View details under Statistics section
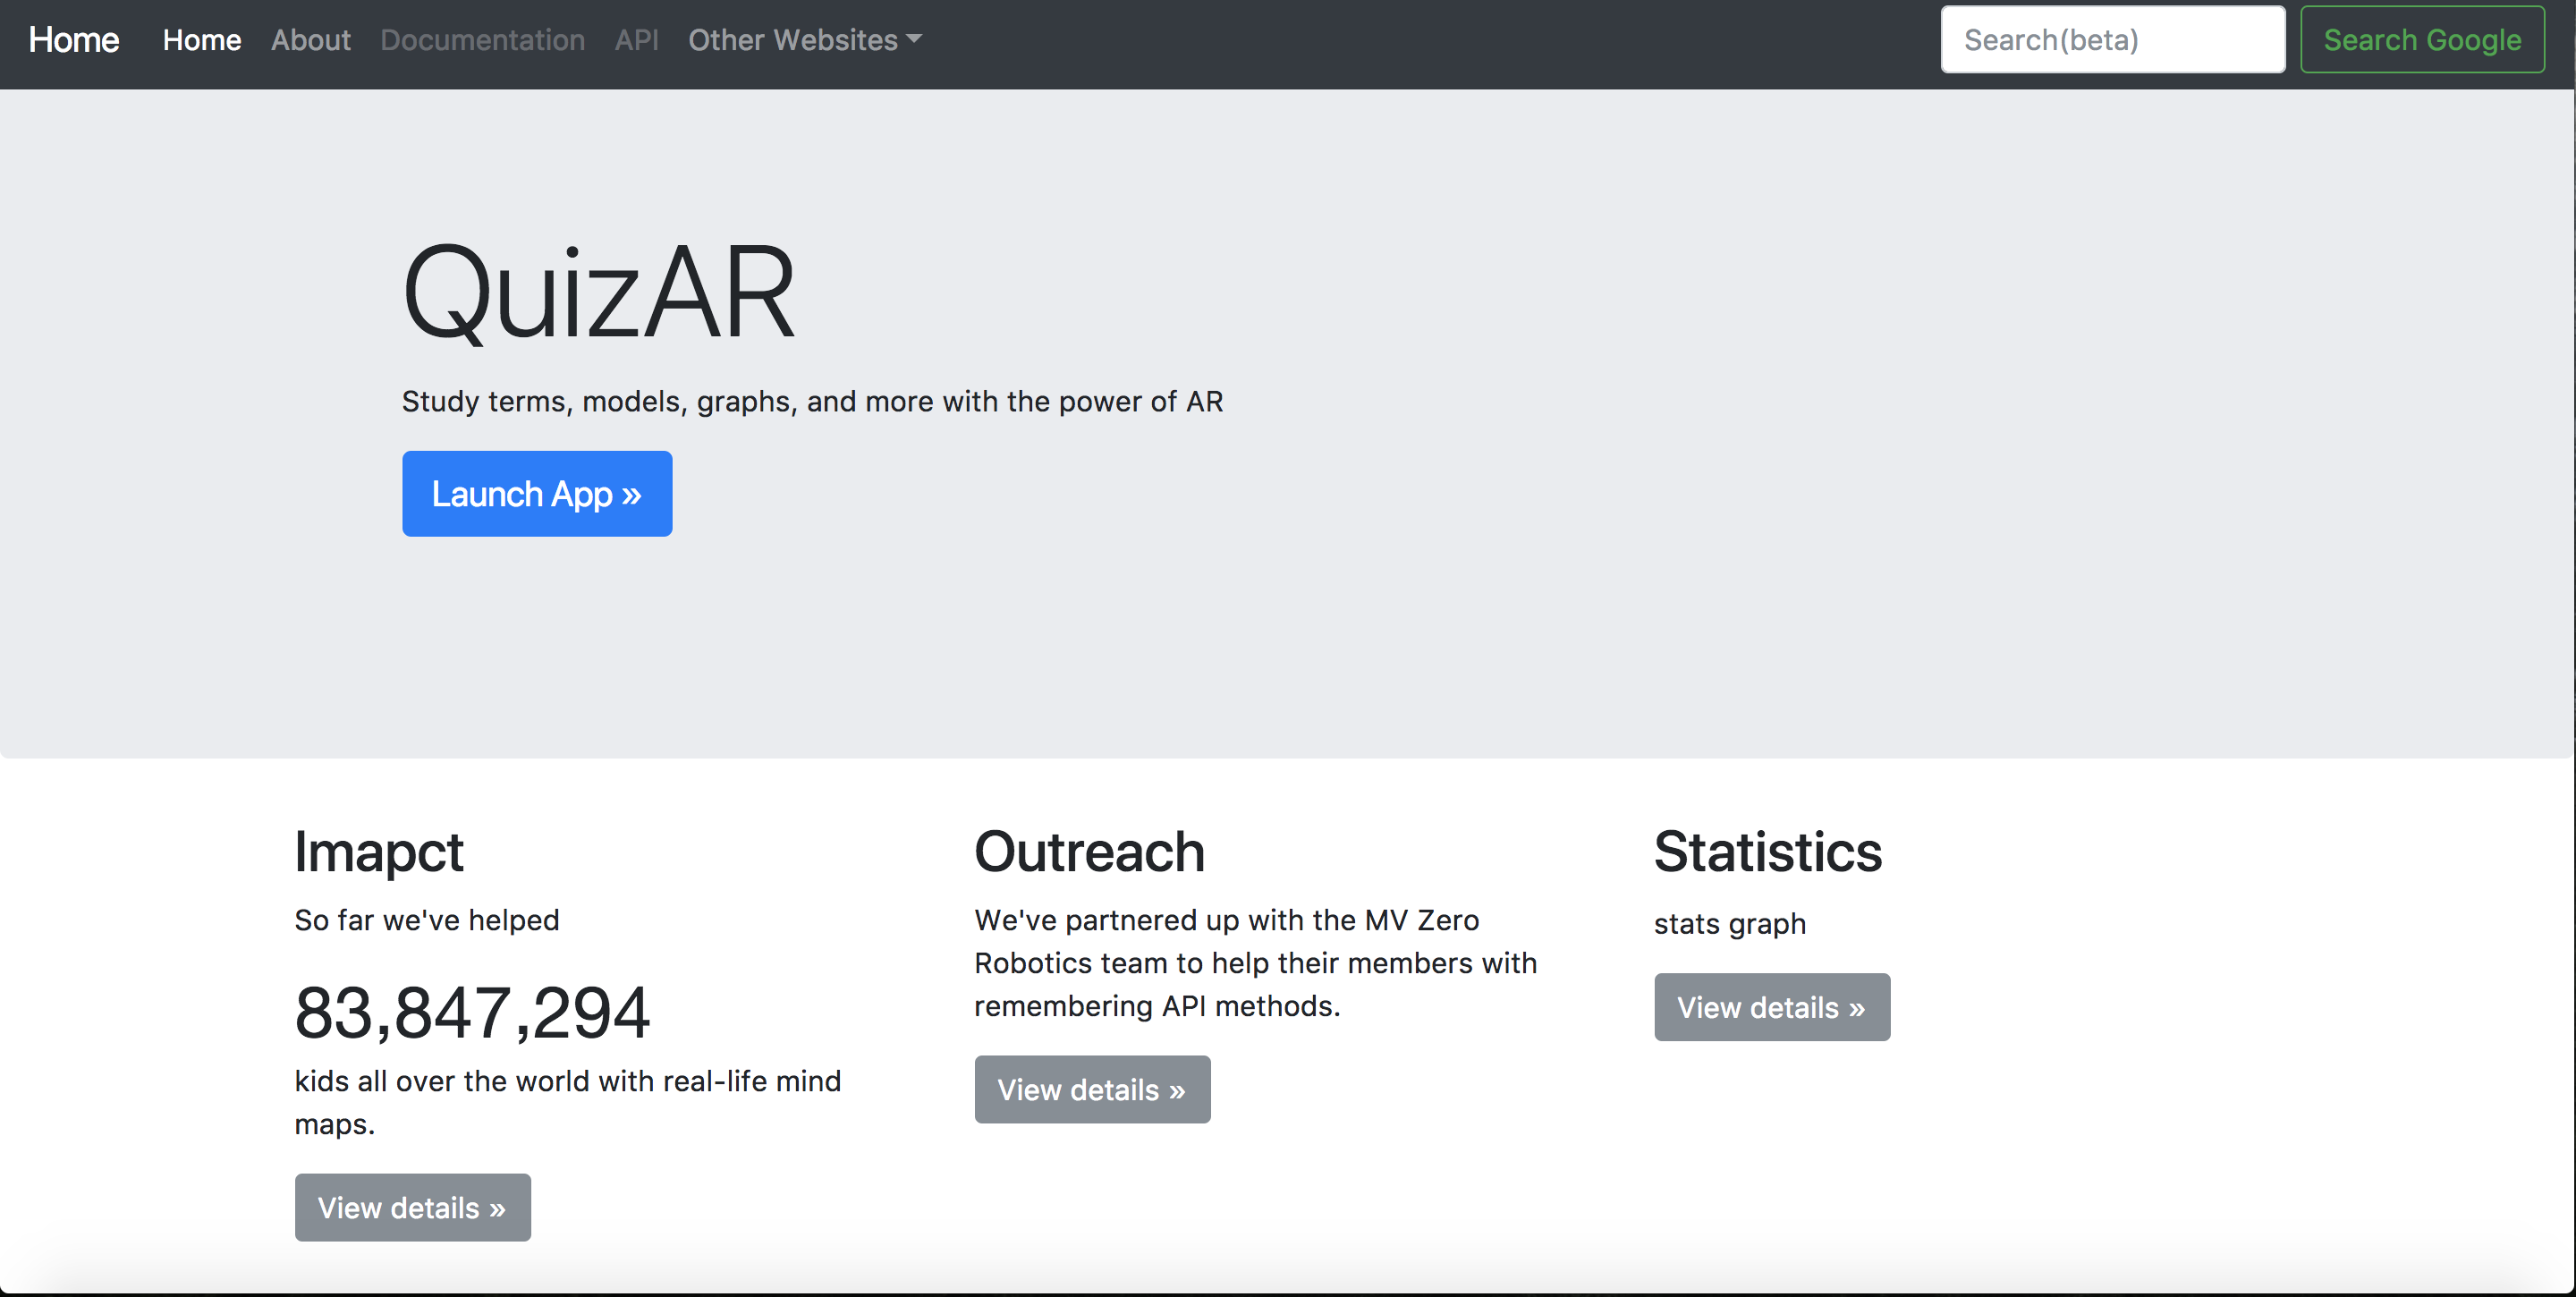 tap(1771, 1008)
